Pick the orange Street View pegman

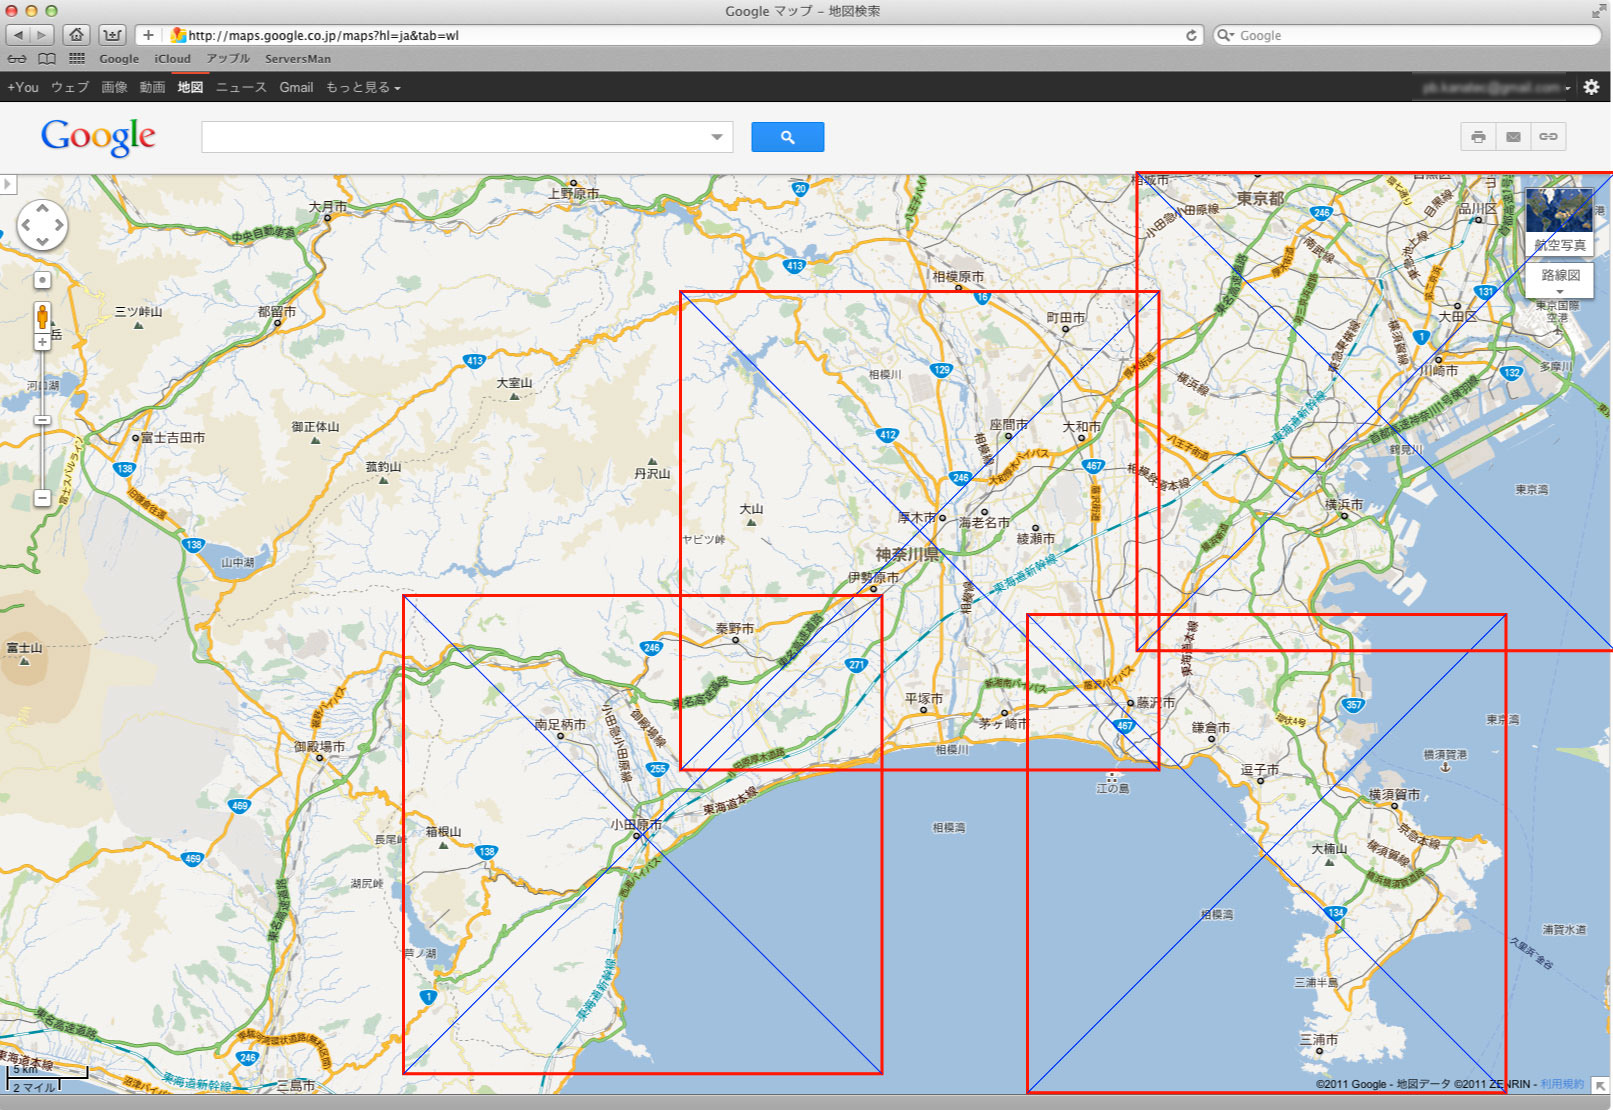[42, 316]
